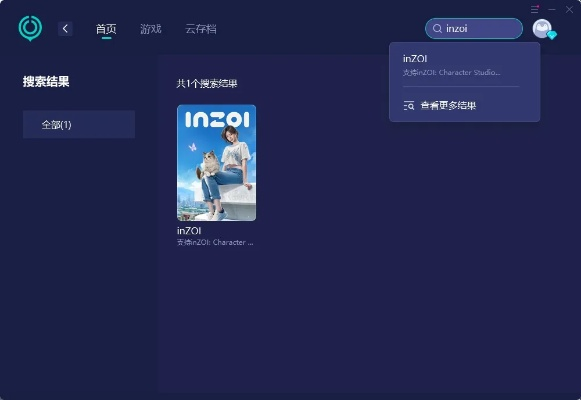This screenshot has height=400, width=581.
Task: Open the user avatar profile
Action: 542,29
